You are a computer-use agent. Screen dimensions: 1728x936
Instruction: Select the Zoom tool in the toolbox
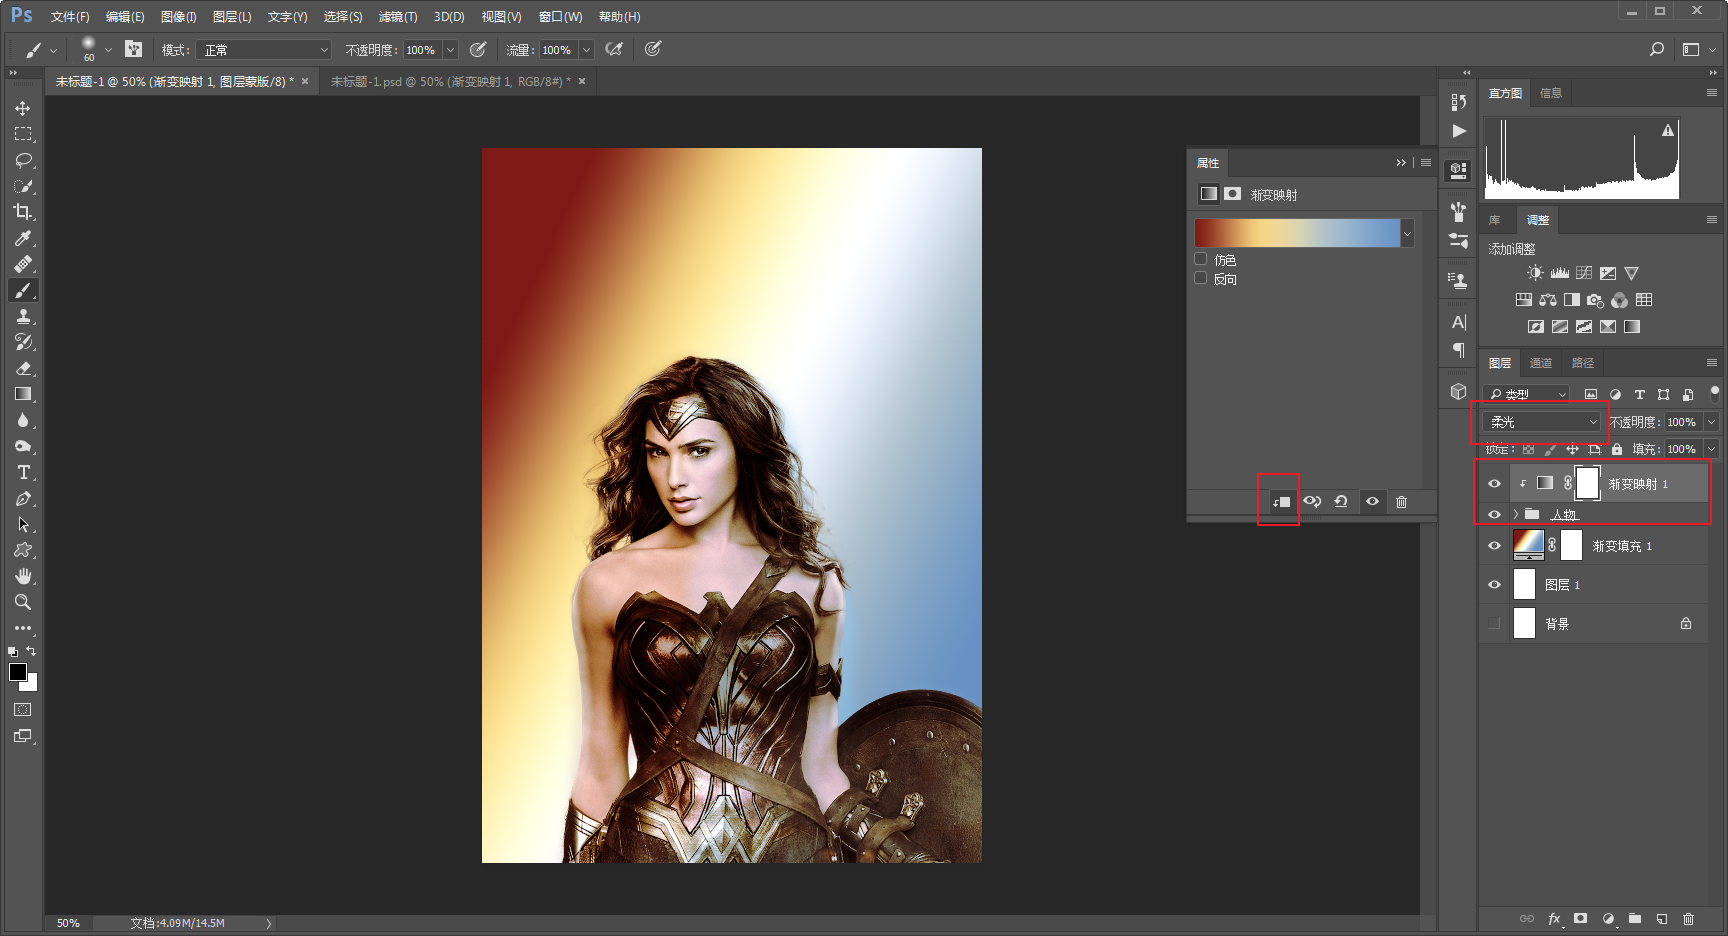coord(23,602)
